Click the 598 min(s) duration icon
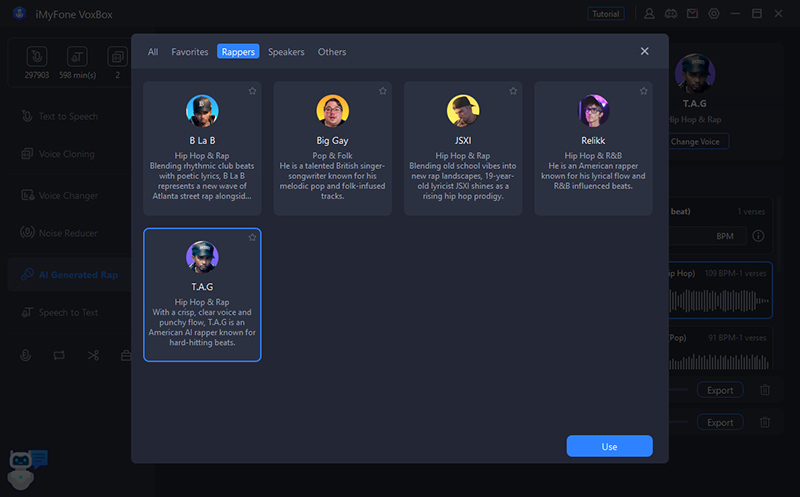The height and width of the screenshot is (497, 800). (77, 57)
